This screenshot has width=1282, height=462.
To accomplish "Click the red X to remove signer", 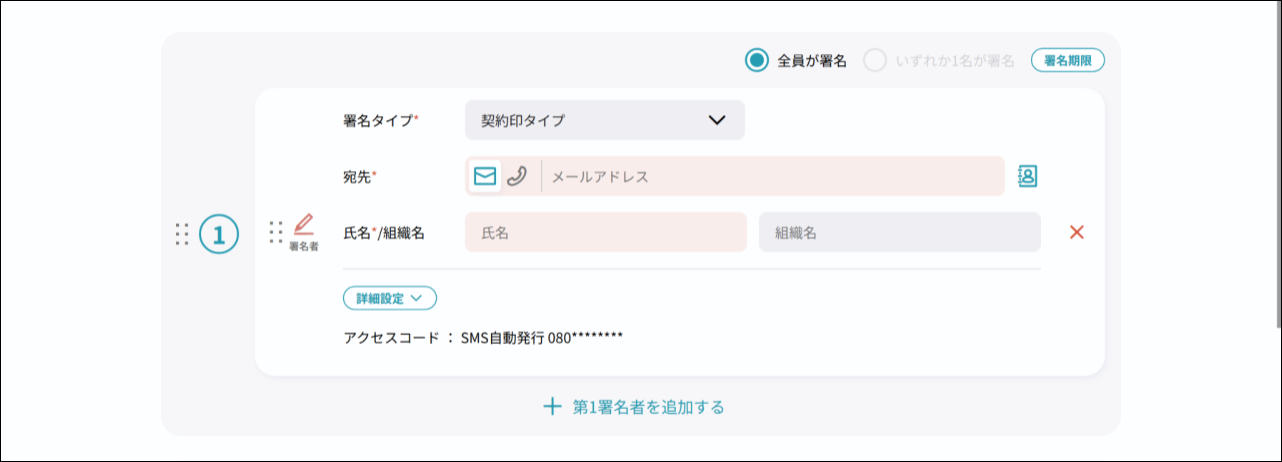I will (1077, 232).
